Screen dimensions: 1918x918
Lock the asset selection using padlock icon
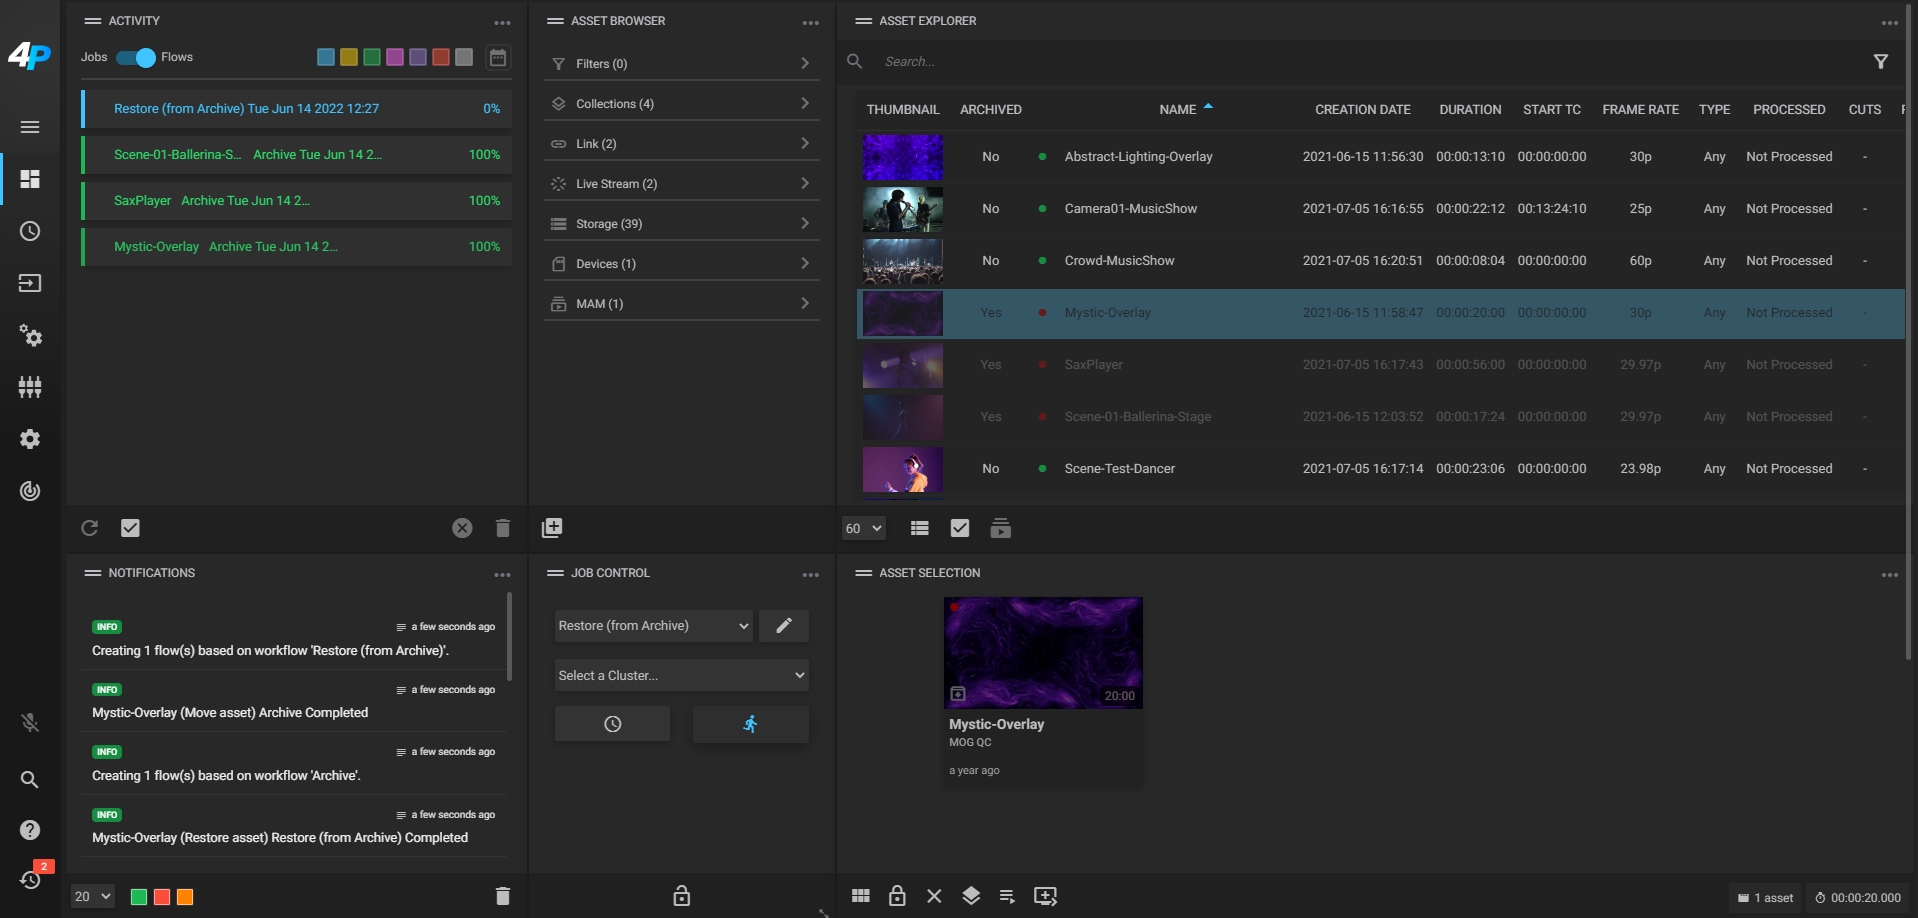[897, 896]
